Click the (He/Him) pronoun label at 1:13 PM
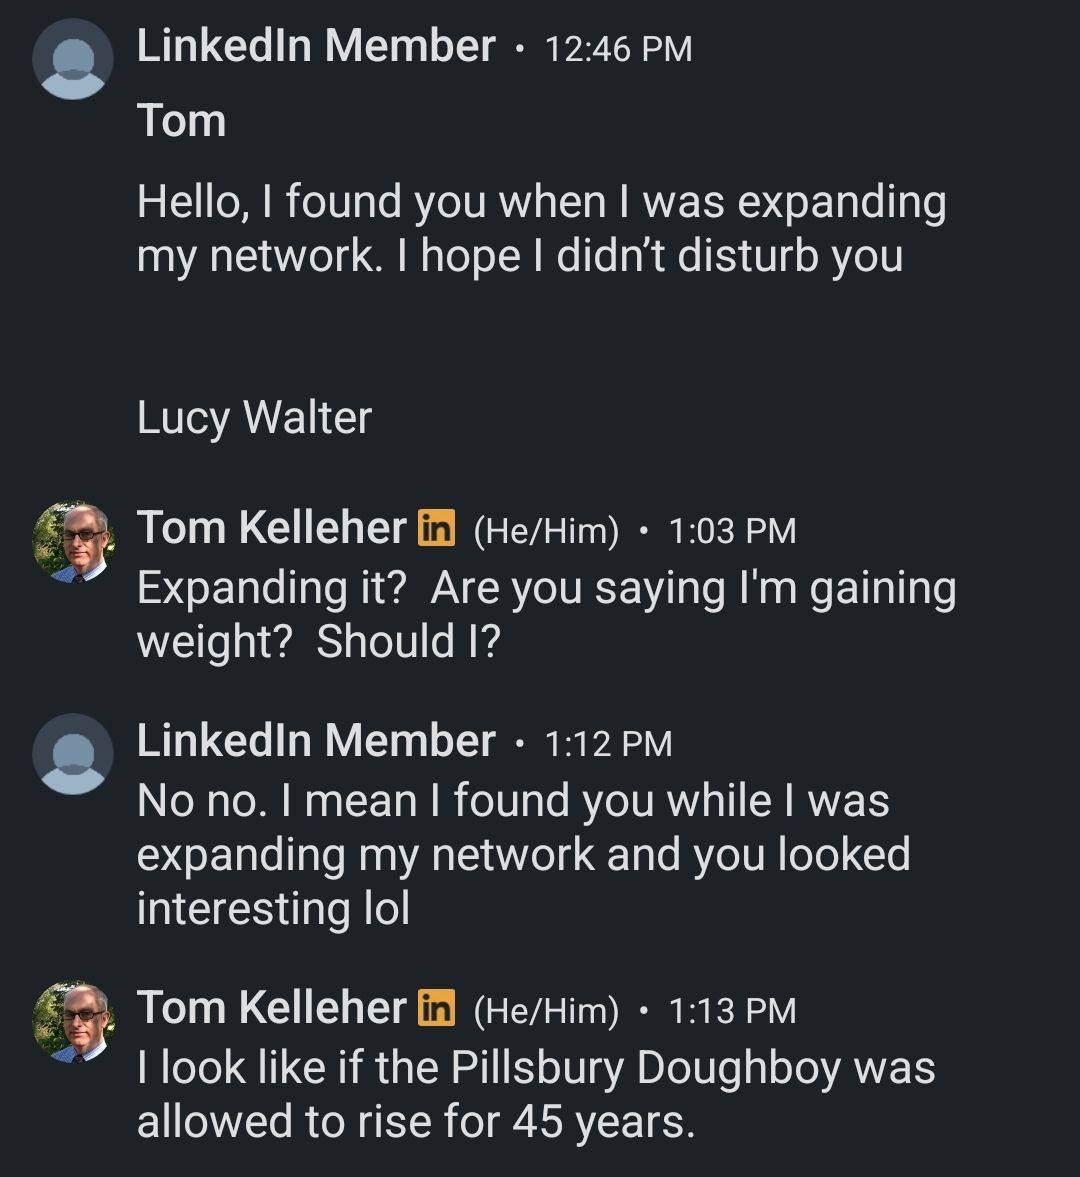1080x1177 pixels. [546, 1011]
